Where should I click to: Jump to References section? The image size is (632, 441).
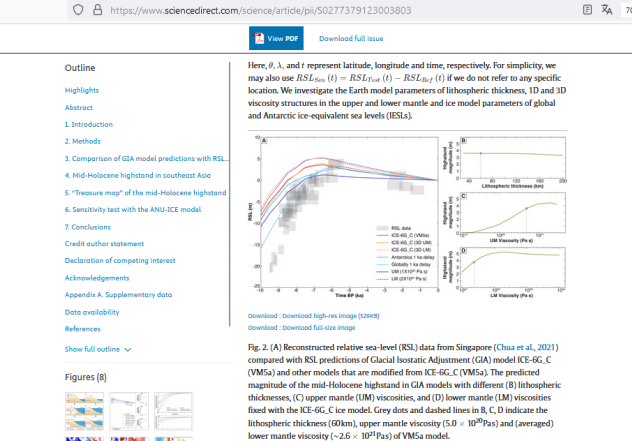[x=83, y=329]
